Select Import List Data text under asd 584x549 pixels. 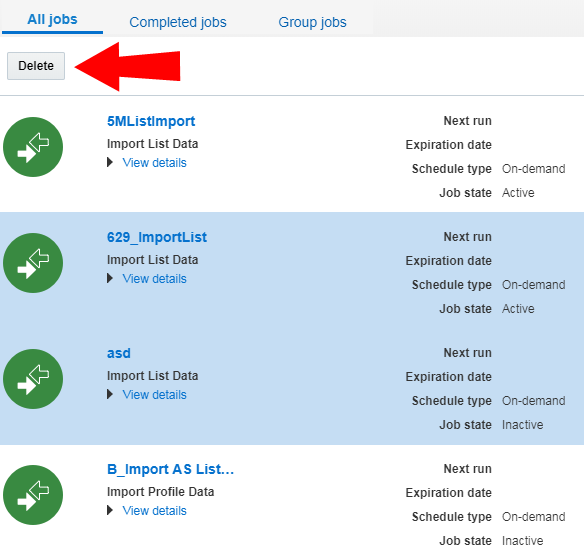[x=152, y=375]
